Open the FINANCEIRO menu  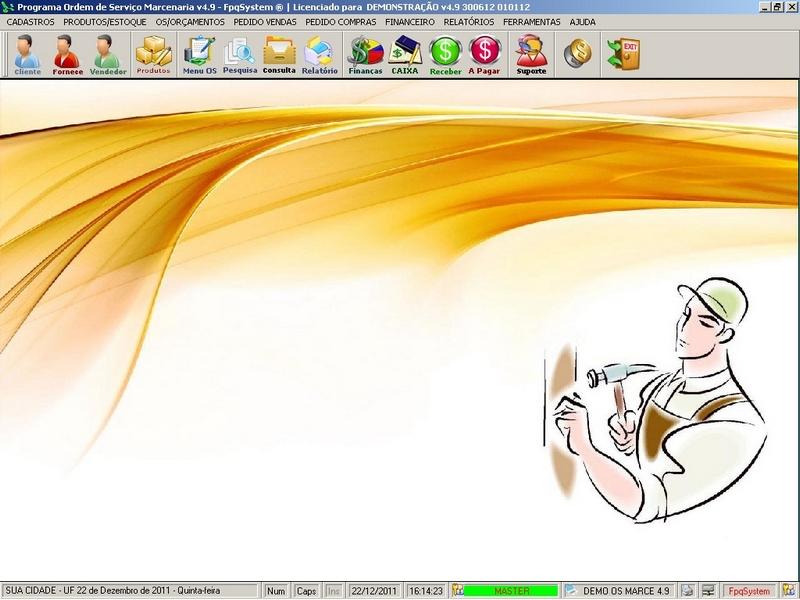click(409, 21)
